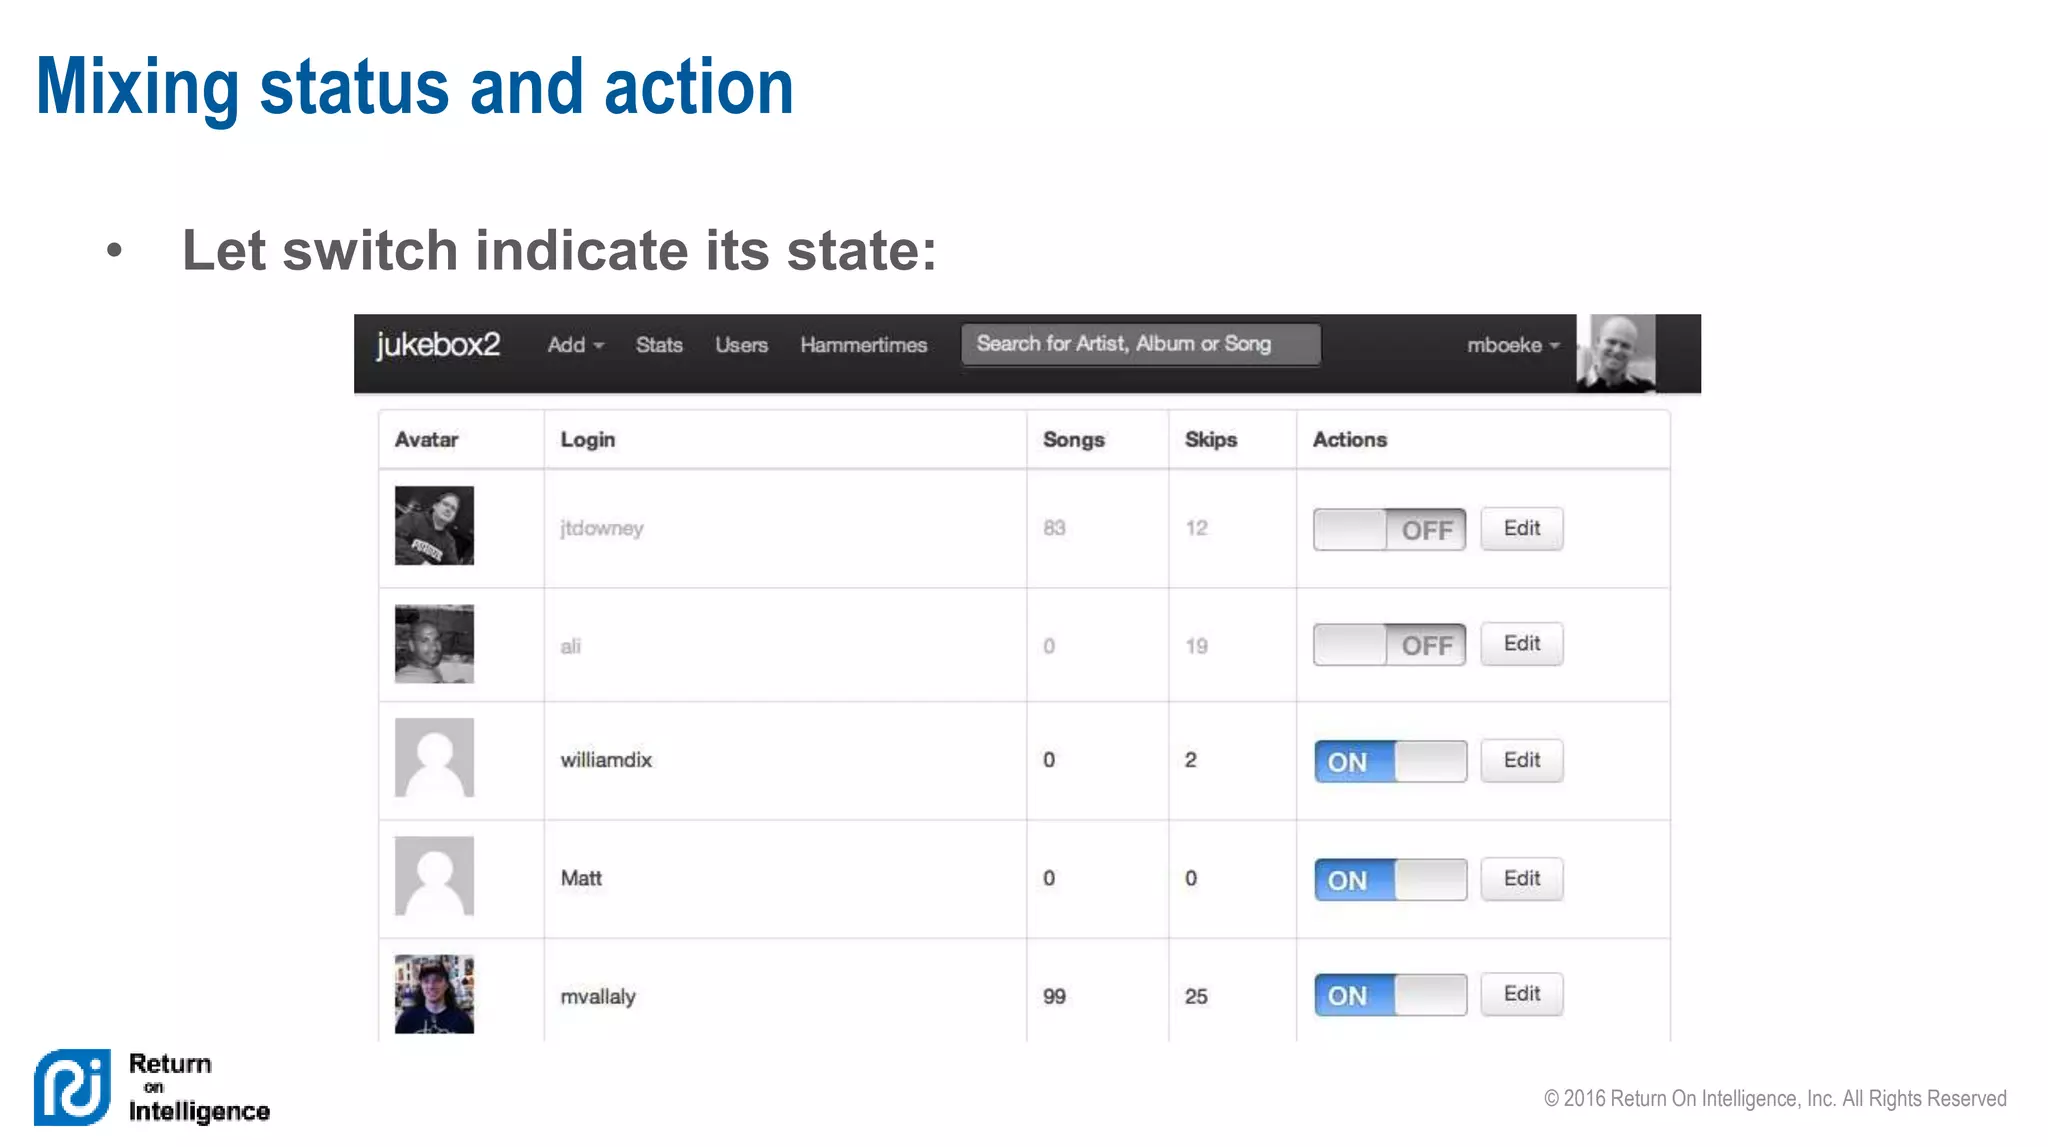Turn on the switch for jtdowney
This screenshot has height=1147, width=2048.
click(1389, 530)
